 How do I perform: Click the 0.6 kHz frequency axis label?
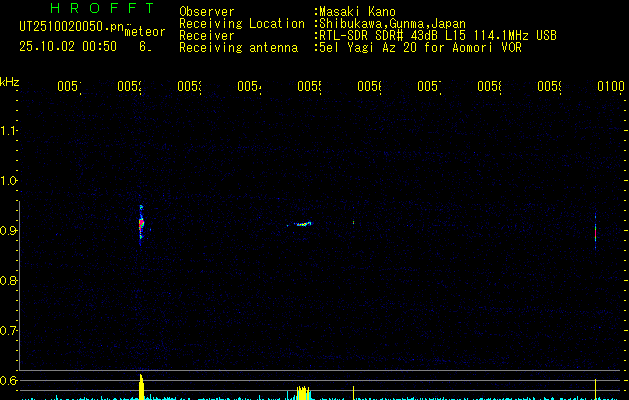(8, 380)
